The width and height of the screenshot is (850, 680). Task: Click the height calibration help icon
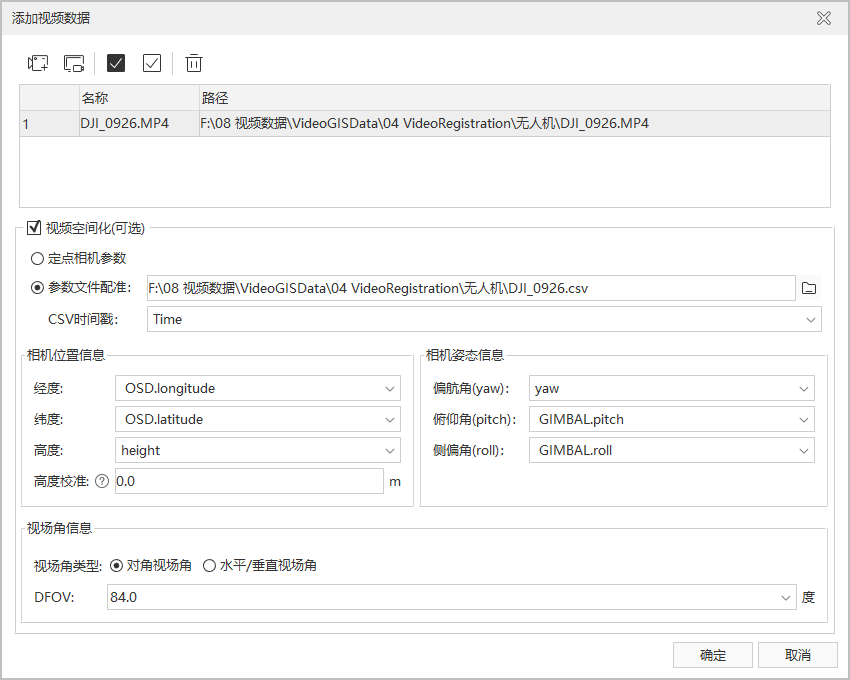tap(101, 481)
